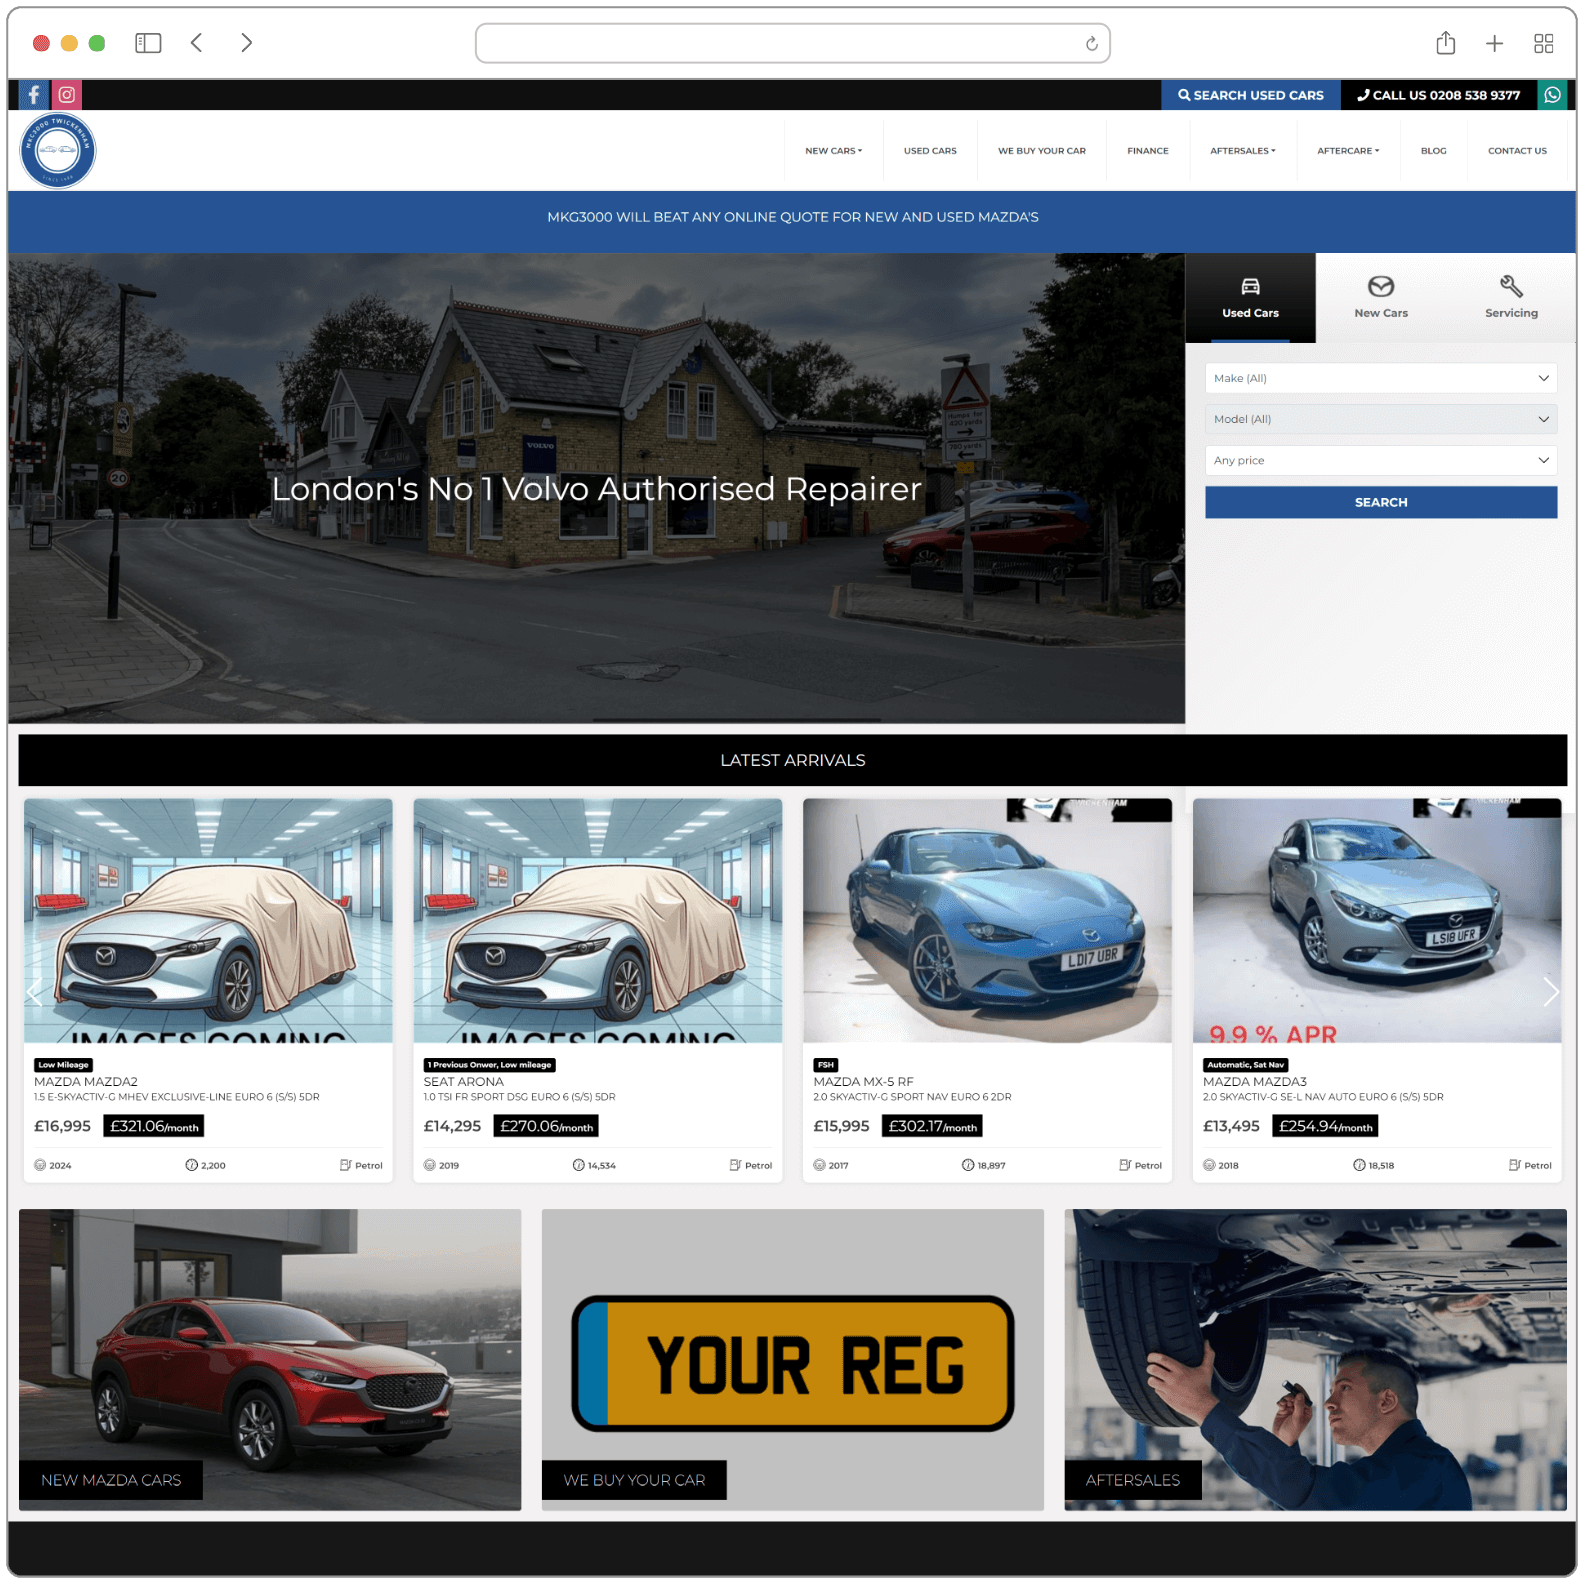The image size is (1584, 1584).
Task: Show next latest arrivals with right arrow
Action: click(1550, 992)
